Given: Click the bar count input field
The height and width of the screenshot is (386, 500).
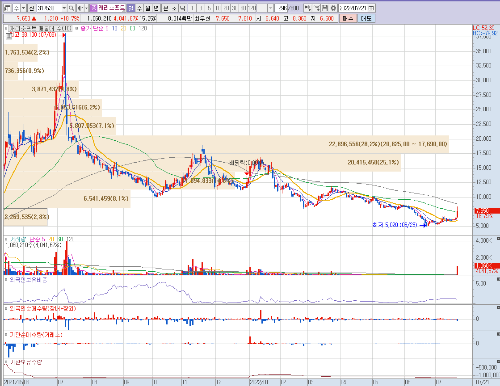Looking at the screenshot, I should coord(281,8).
